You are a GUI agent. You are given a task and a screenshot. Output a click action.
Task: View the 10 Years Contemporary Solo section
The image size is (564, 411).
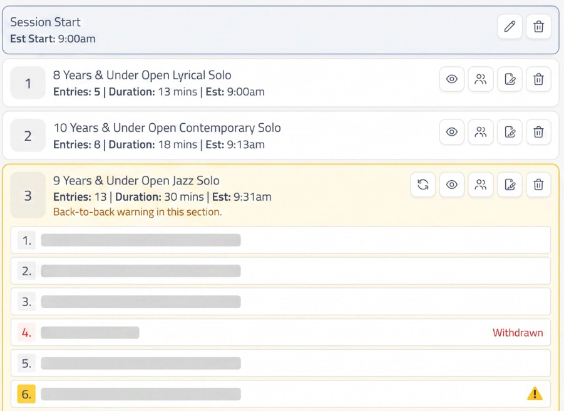[x=452, y=132]
